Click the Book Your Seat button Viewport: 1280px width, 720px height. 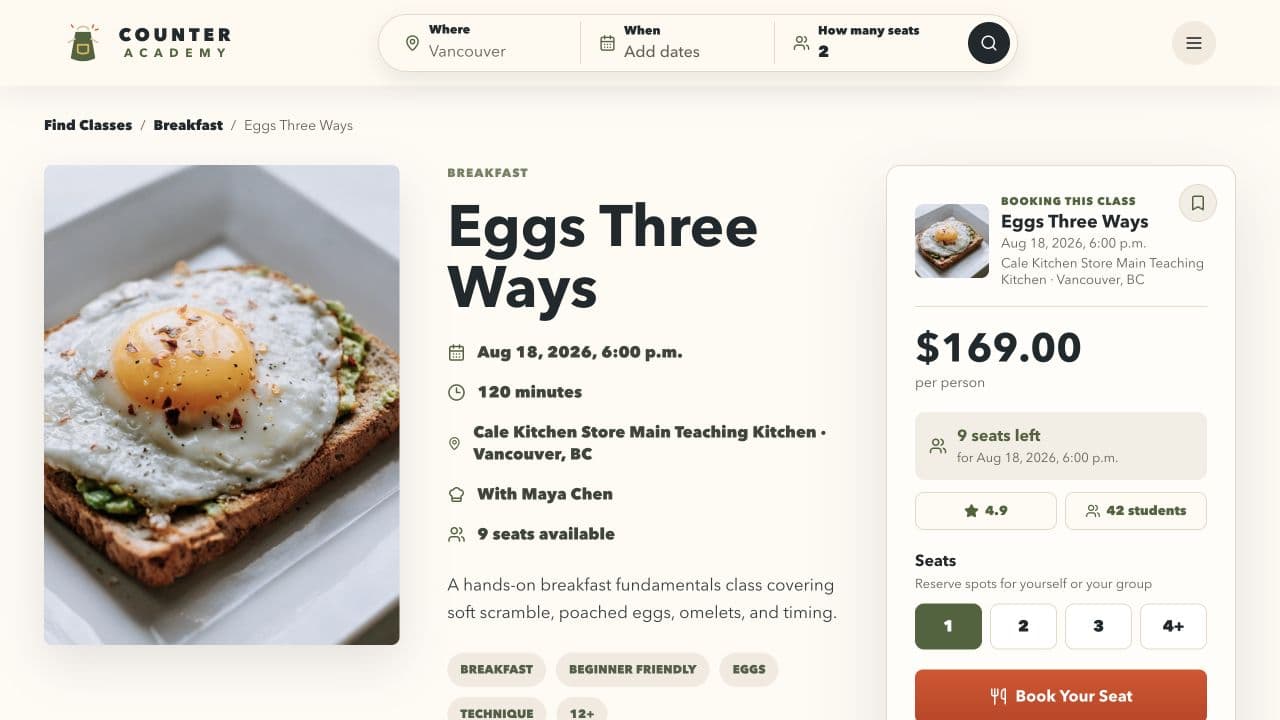click(1061, 695)
